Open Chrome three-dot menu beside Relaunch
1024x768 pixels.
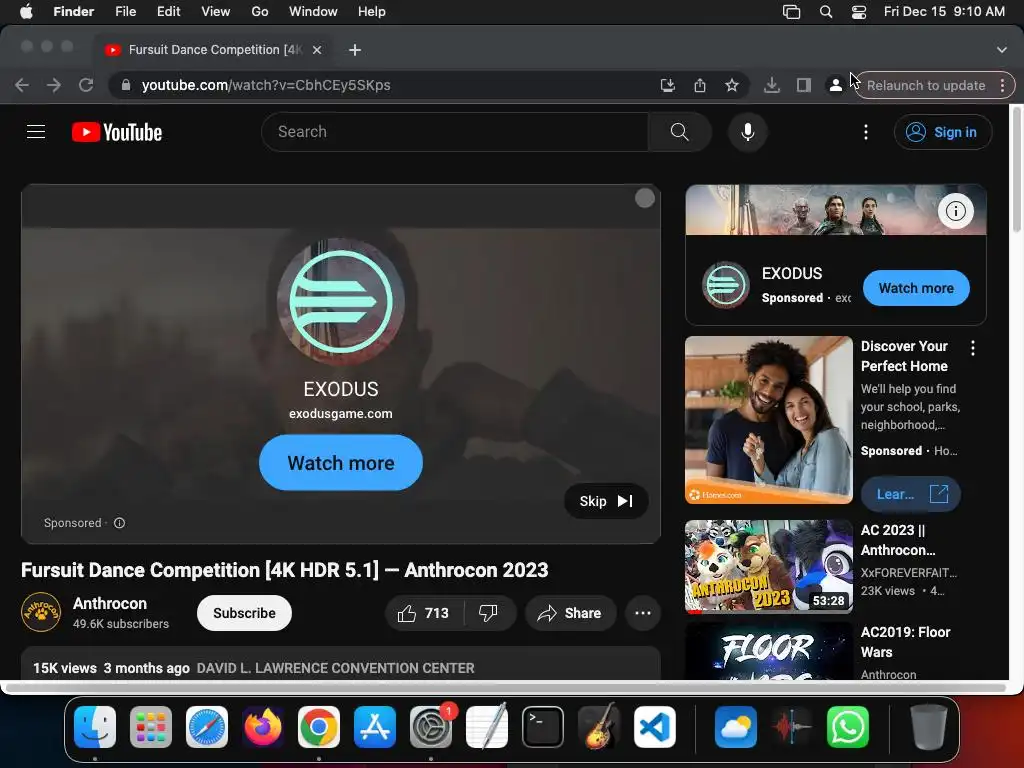click(1002, 86)
